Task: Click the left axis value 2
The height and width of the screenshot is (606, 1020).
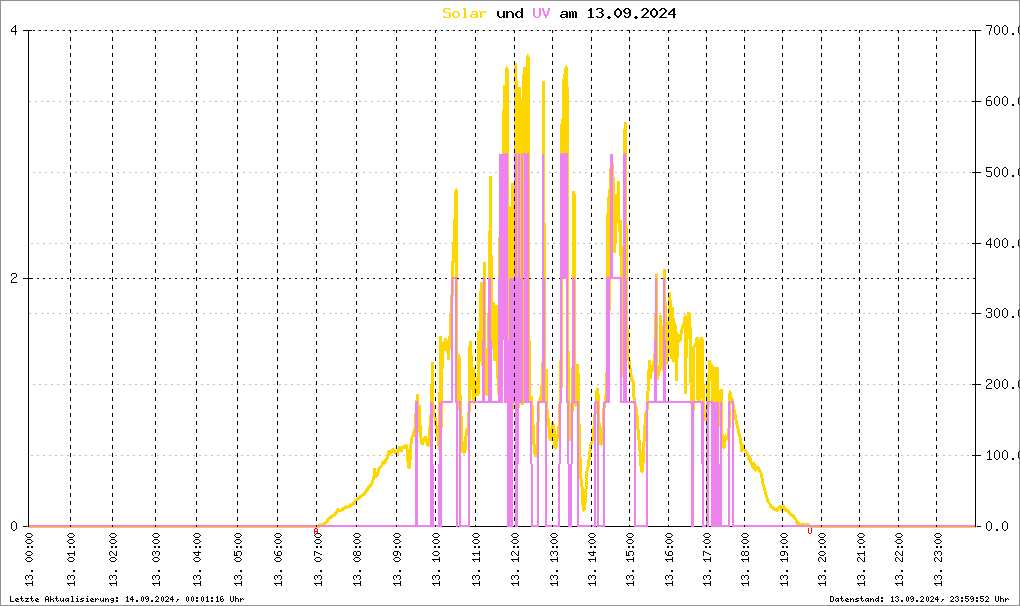Action: [14, 278]
